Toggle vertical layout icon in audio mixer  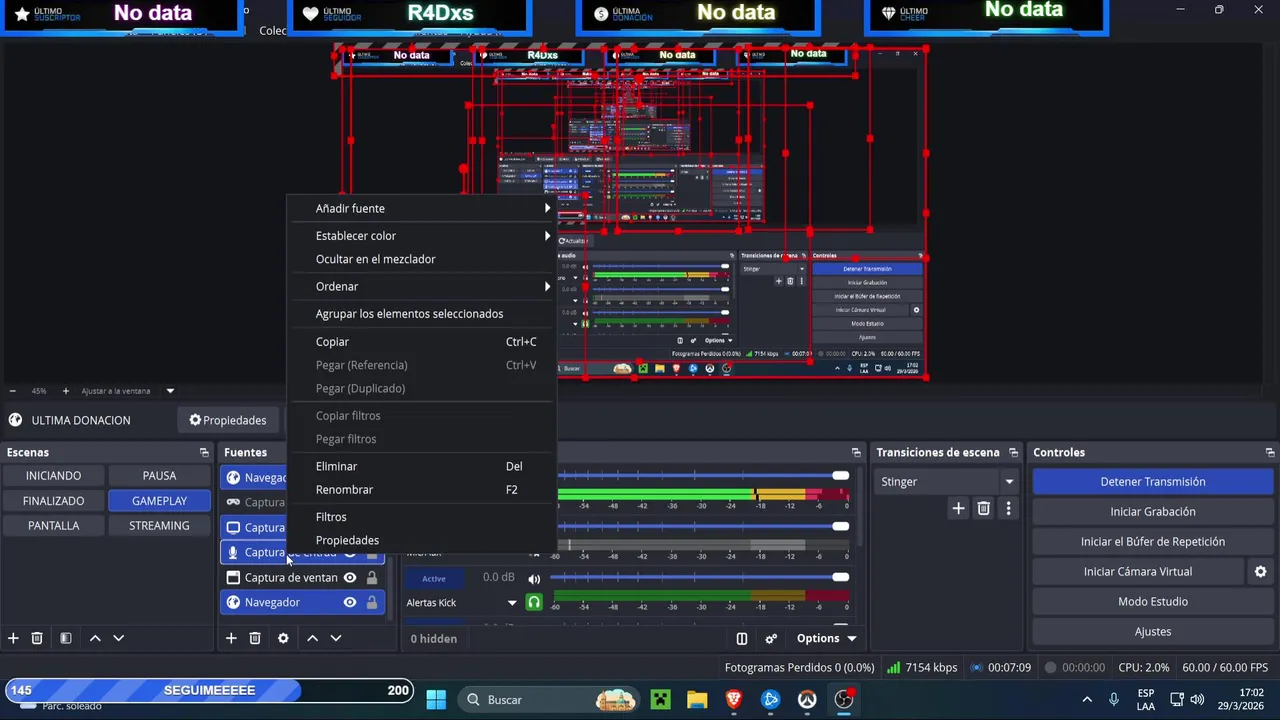coord(742,638)
